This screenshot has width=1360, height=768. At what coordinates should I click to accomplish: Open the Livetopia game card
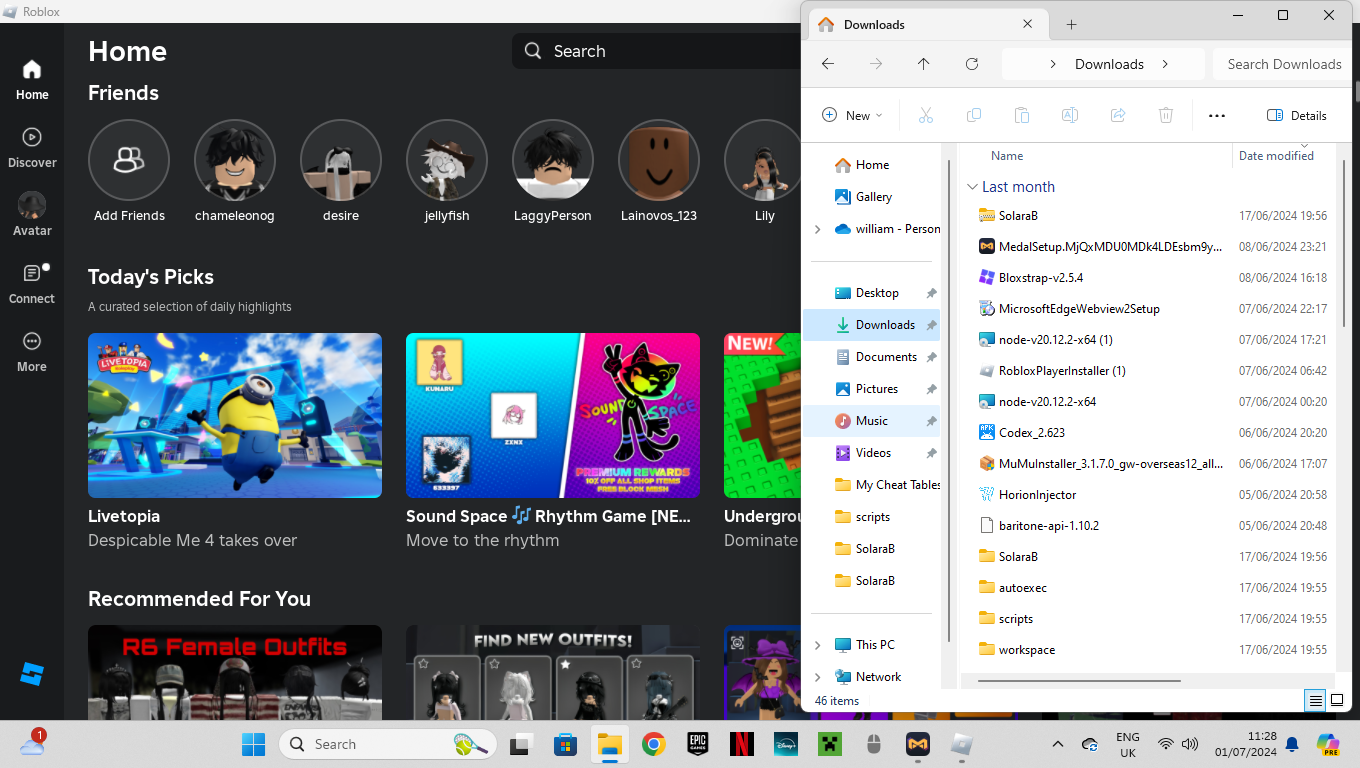(x=235, y=441)
